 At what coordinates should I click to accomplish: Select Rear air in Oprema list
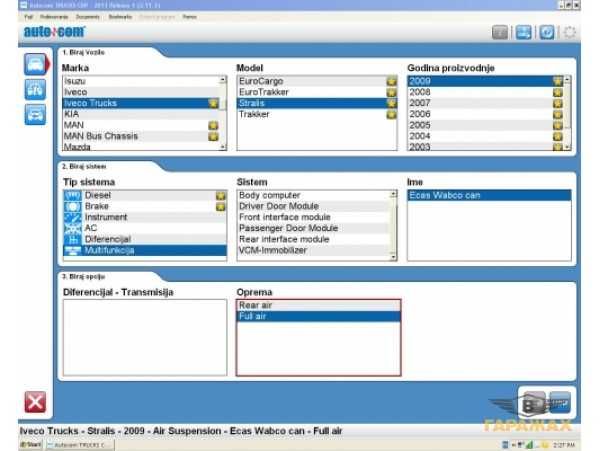click(x=319, y=305)
